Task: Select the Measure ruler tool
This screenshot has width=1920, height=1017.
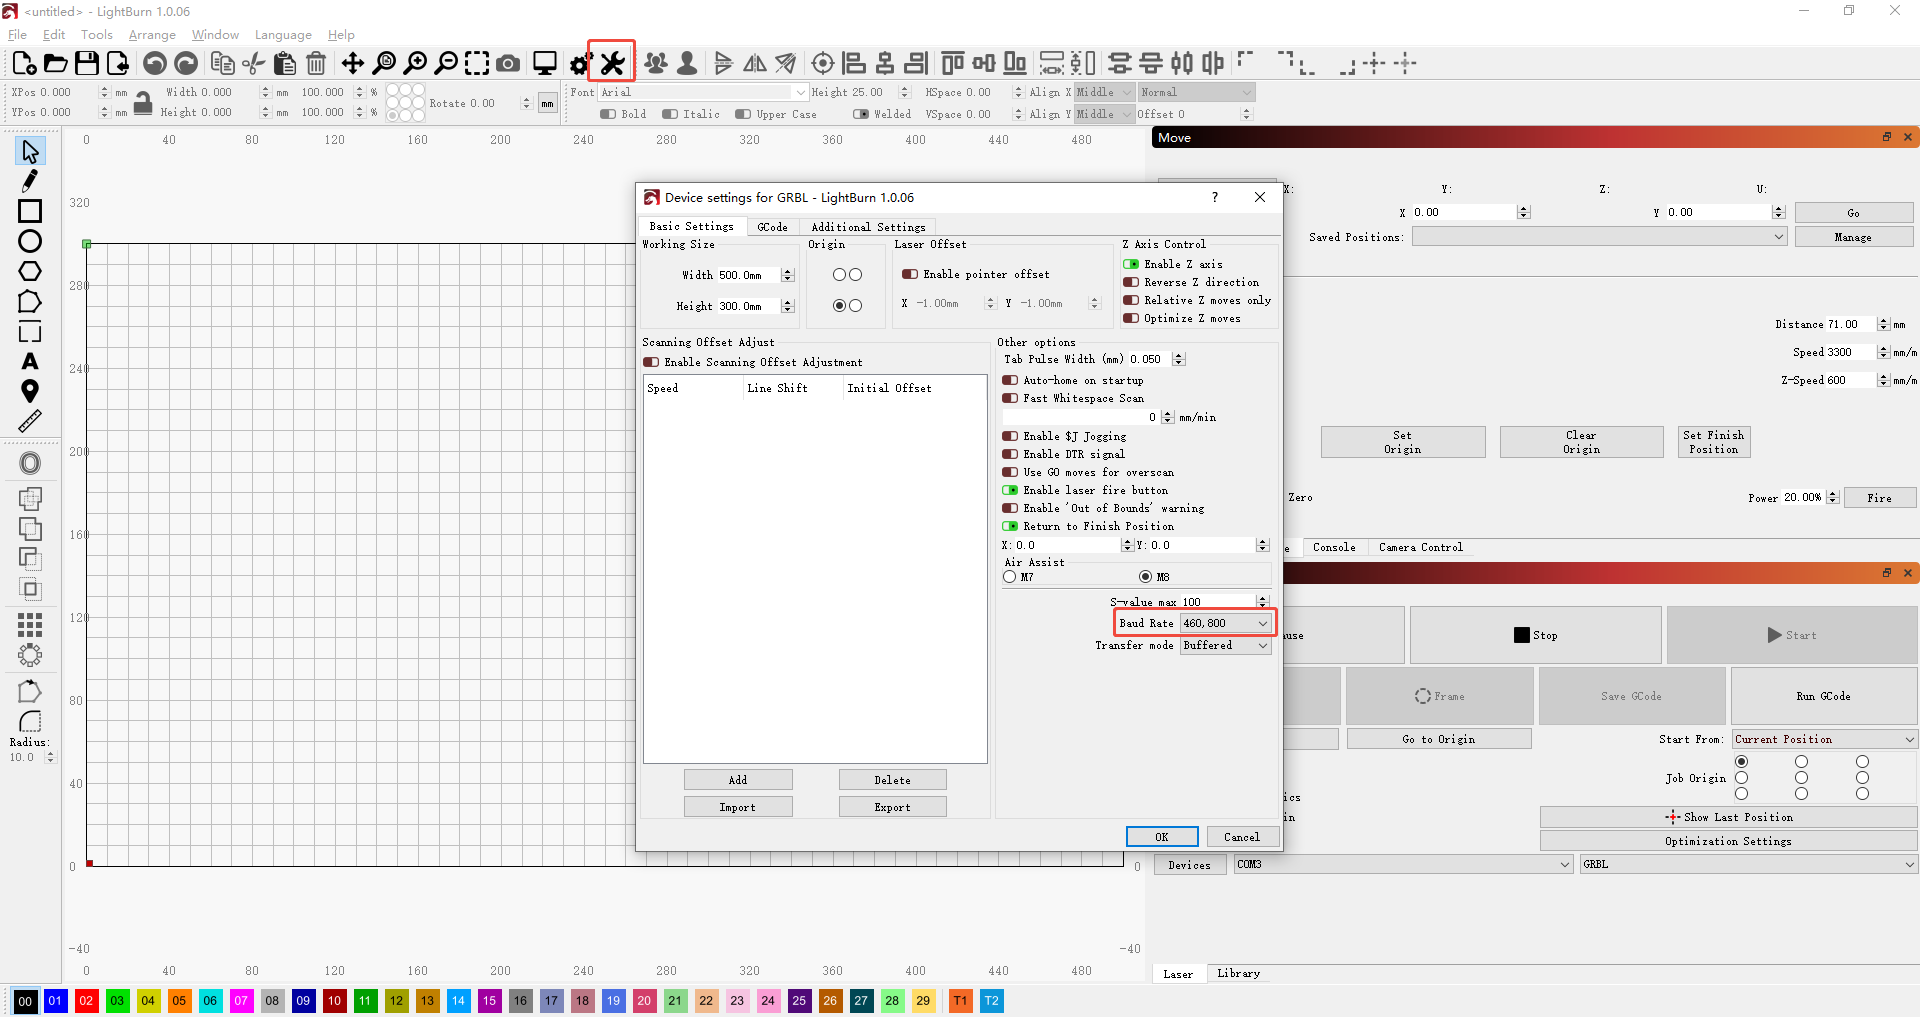Action: (30, 421)
